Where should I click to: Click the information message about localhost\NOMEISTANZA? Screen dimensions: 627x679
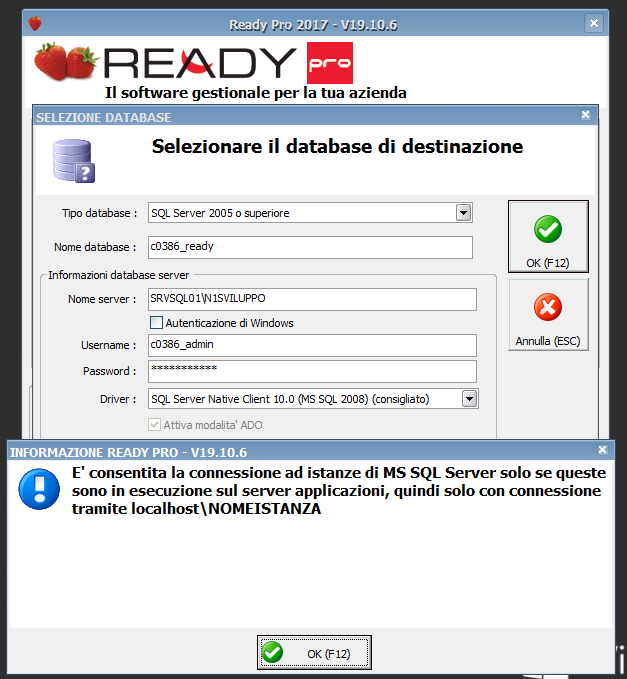(339, 491)
